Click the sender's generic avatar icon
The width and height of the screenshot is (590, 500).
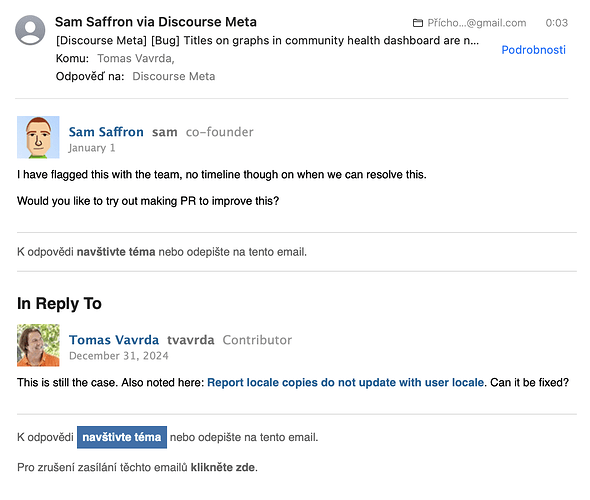pyautogui.click(x=30, y=30)
